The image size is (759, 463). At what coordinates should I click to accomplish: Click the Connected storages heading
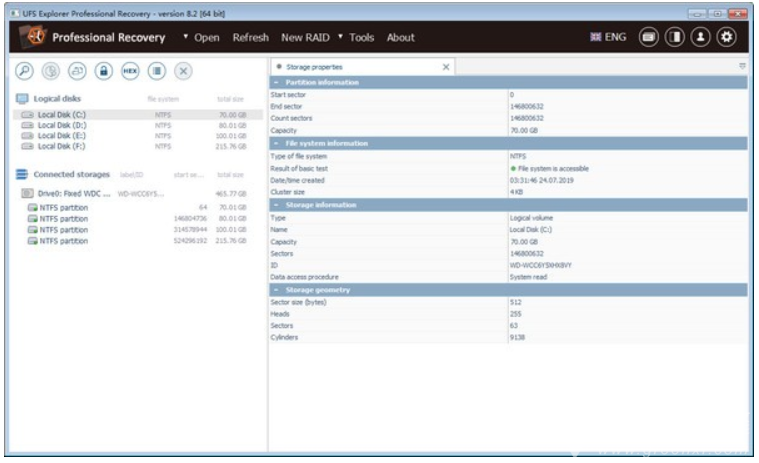coord(72,174)
